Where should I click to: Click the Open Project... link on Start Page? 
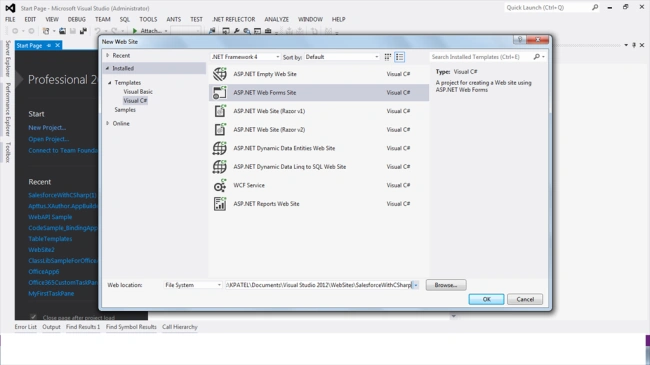49,139
